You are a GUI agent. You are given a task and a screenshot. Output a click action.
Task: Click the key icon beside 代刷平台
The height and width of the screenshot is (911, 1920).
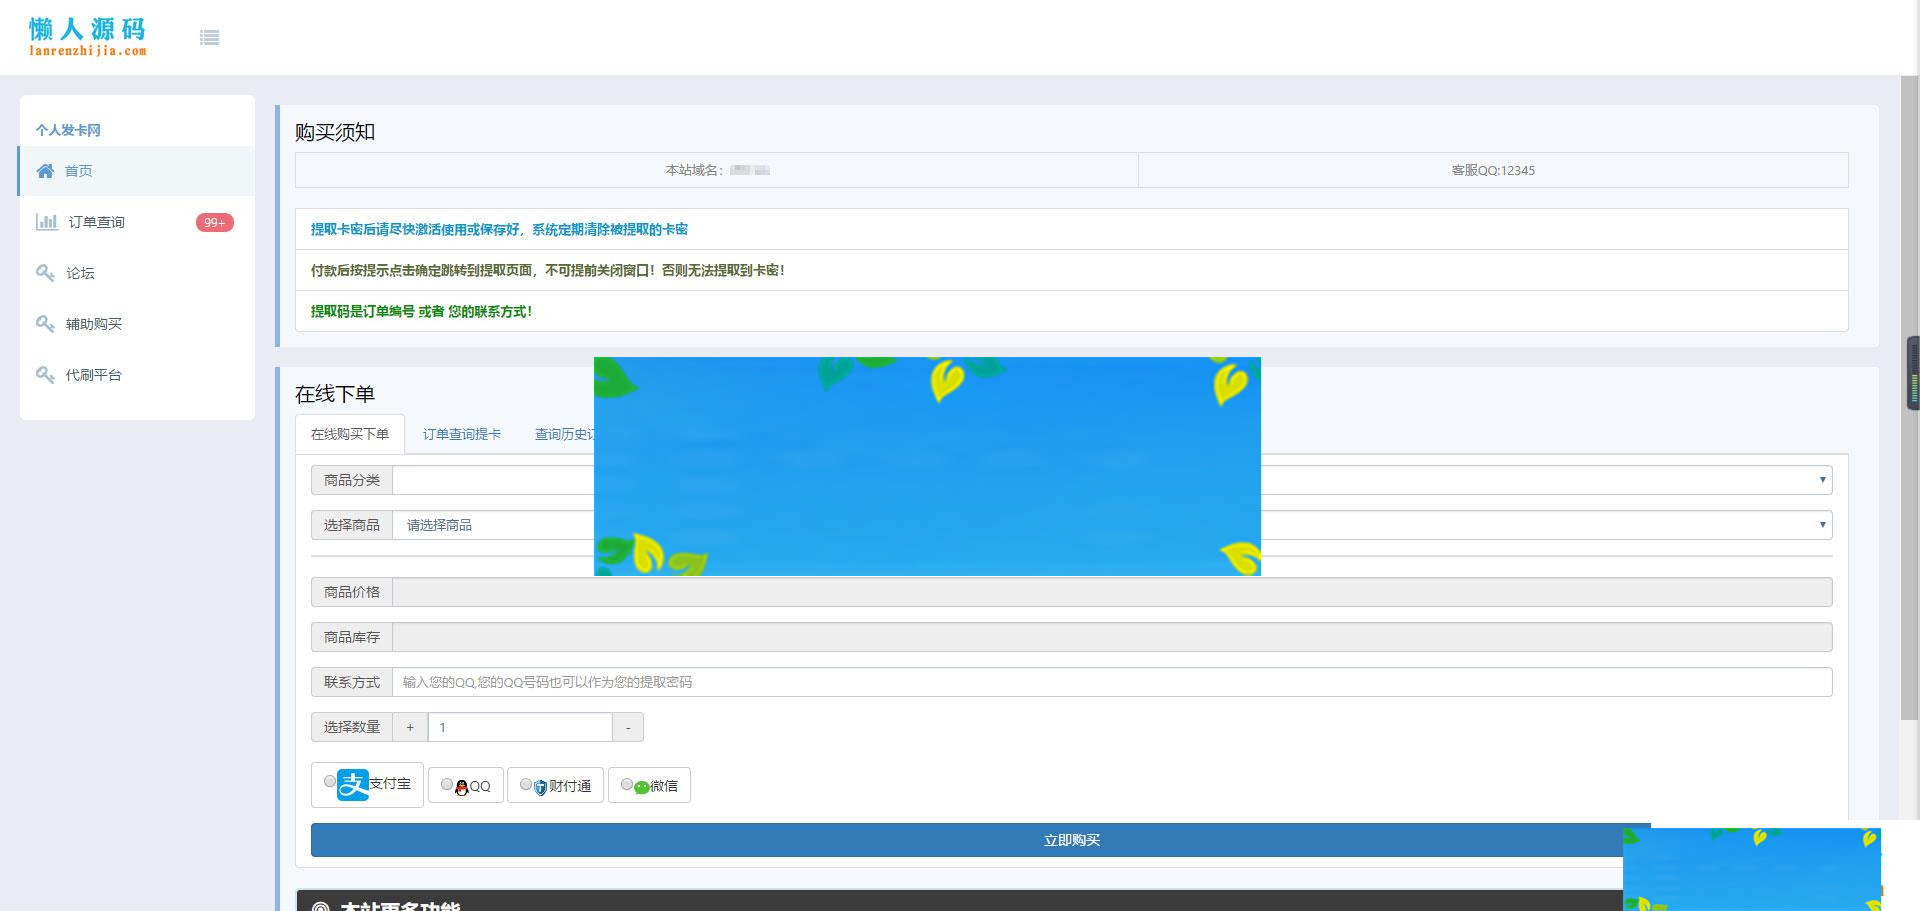tap(45, 375)
